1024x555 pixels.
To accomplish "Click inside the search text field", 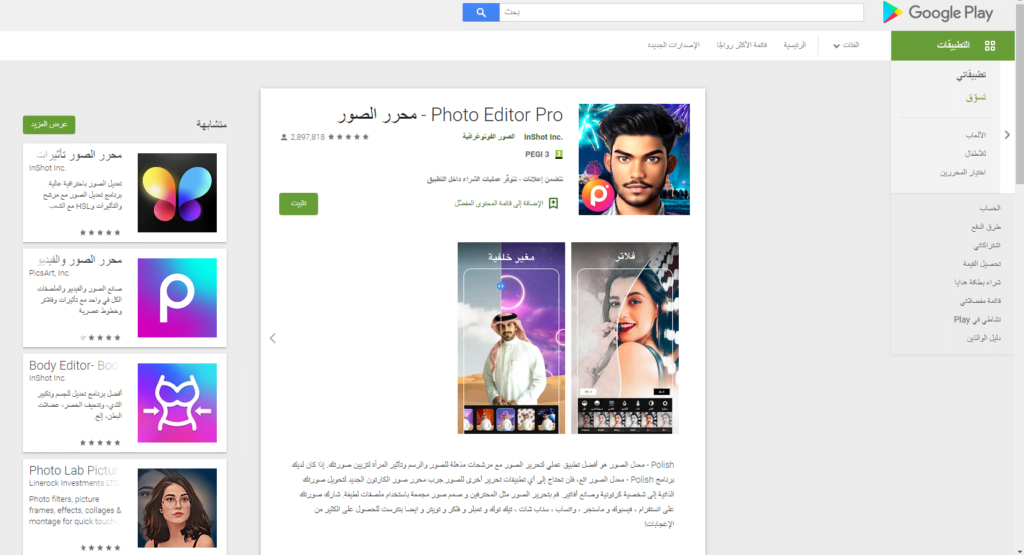I will pyautogui.click(x=680, y=12).
